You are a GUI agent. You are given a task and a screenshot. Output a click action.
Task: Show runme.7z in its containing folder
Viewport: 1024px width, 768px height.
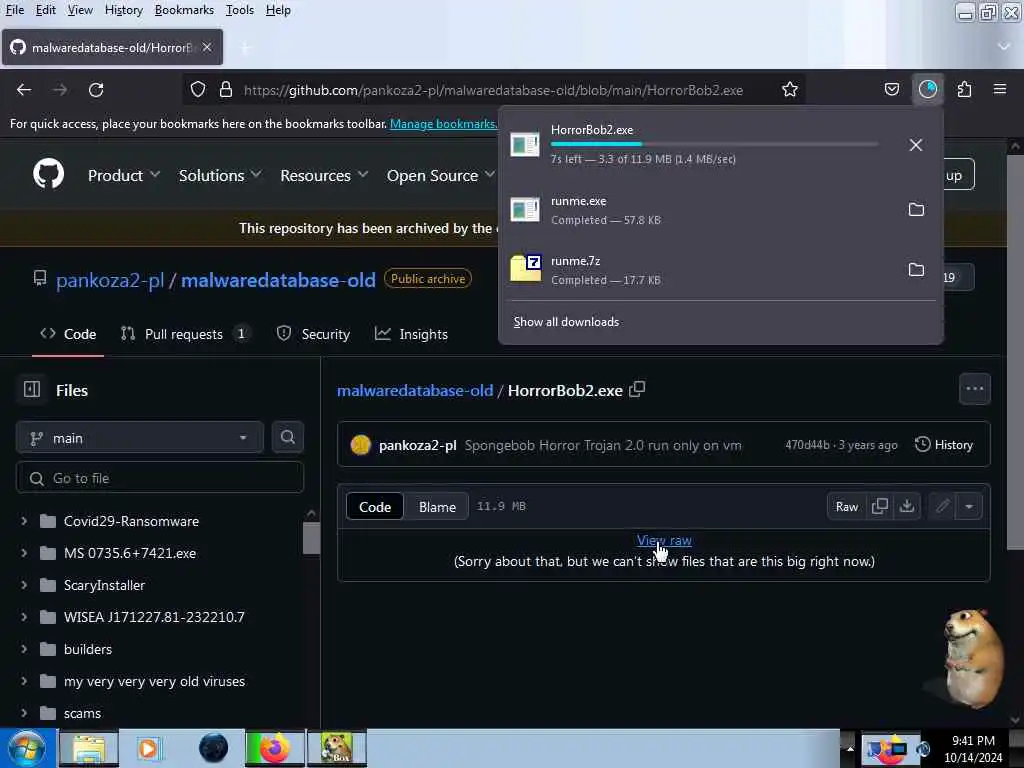(x=916, y=270)
